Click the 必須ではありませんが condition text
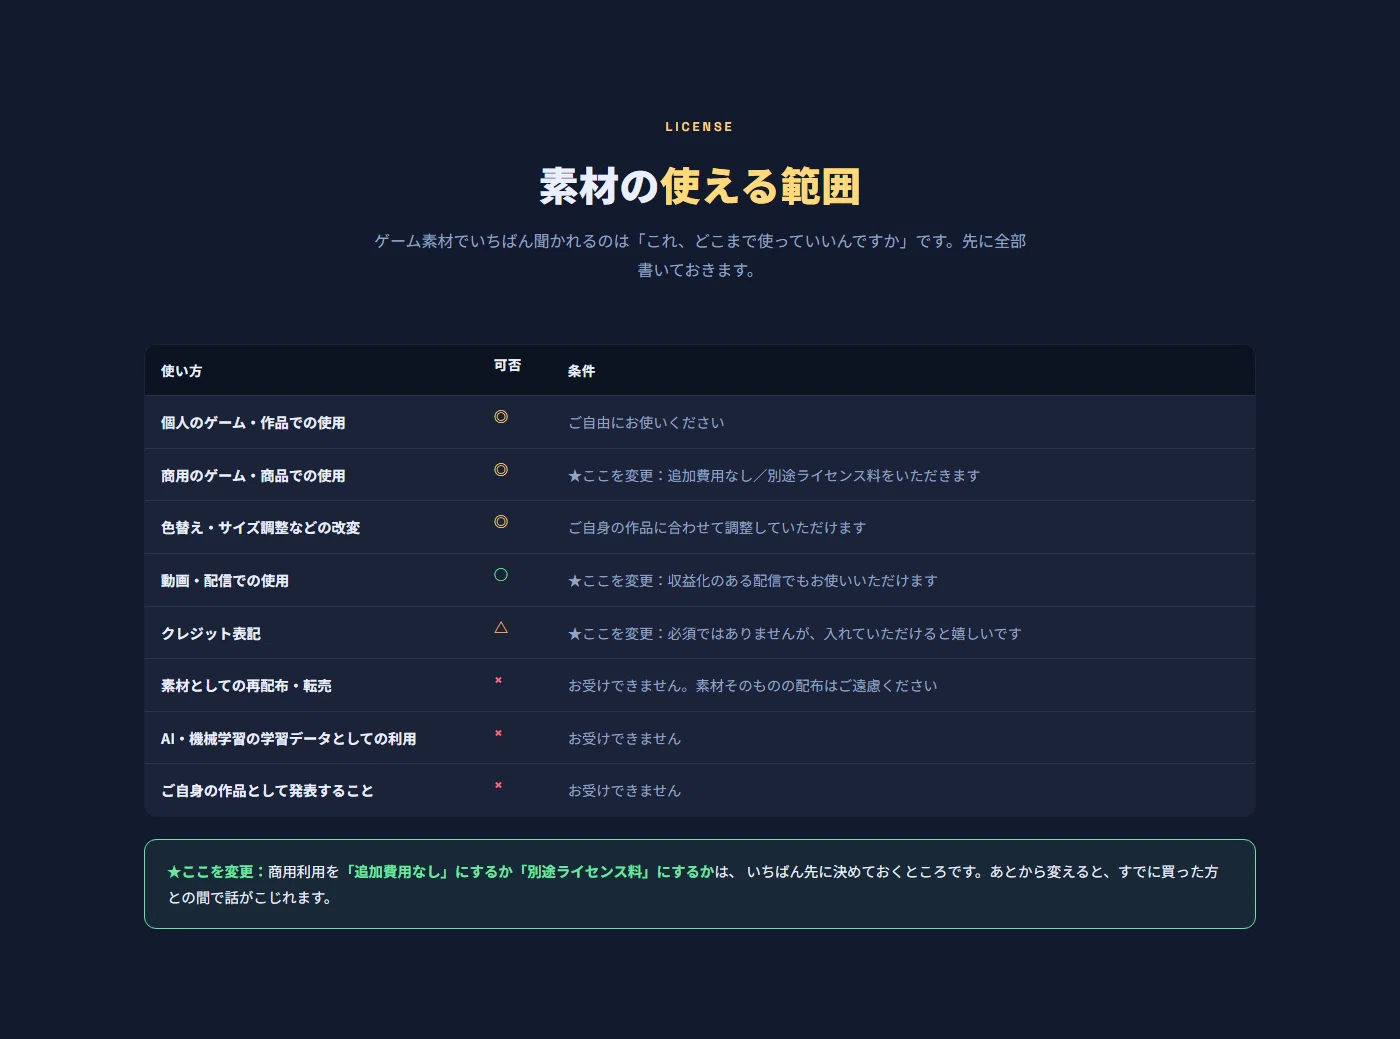 point(795,634)
